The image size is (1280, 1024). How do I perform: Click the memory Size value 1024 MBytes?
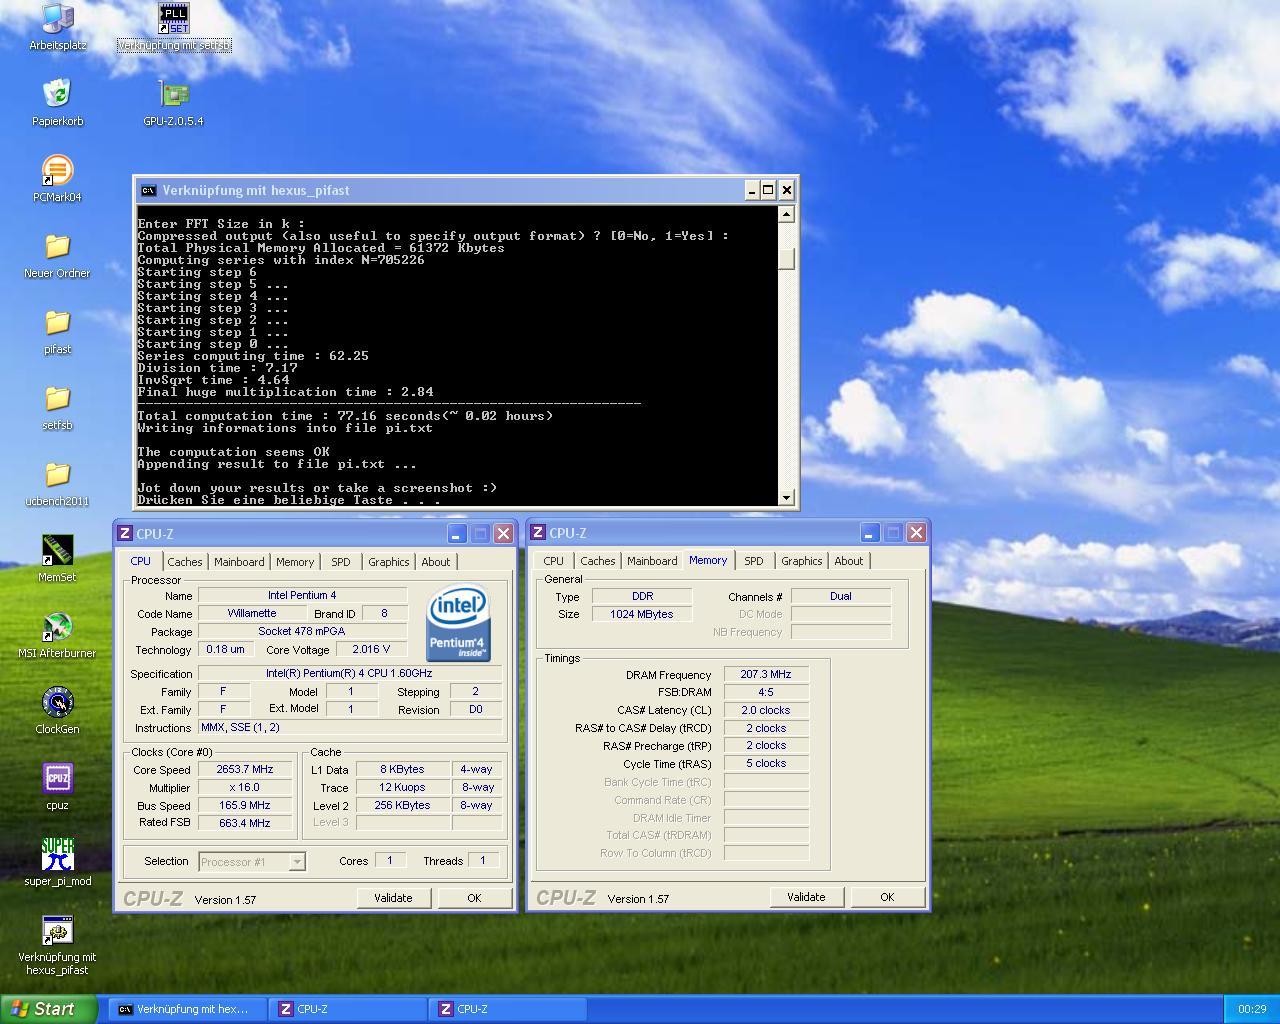642,615
